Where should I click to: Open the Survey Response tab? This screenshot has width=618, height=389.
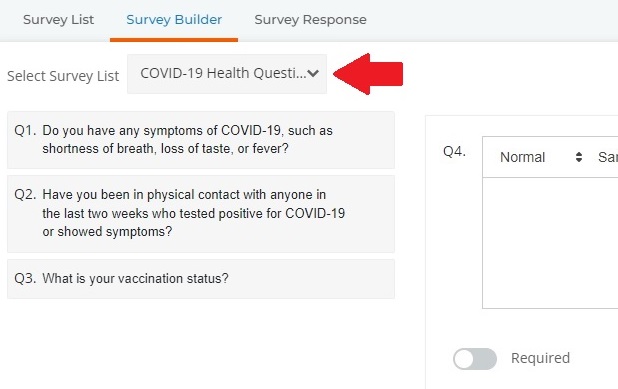[x=310, y=20]
